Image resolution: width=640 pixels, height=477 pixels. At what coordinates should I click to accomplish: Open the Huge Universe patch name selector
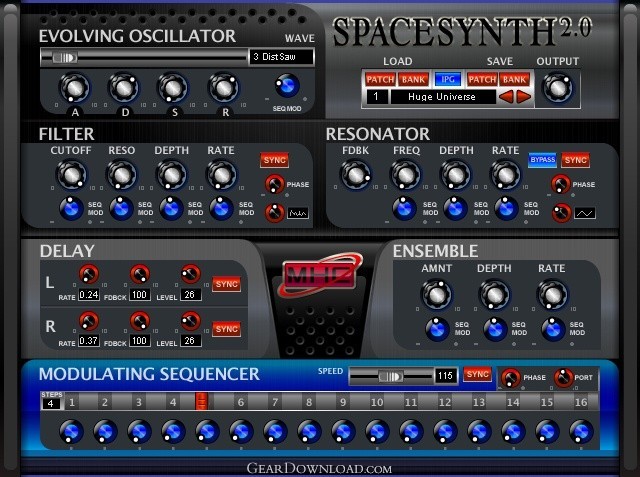click(442, 97)
